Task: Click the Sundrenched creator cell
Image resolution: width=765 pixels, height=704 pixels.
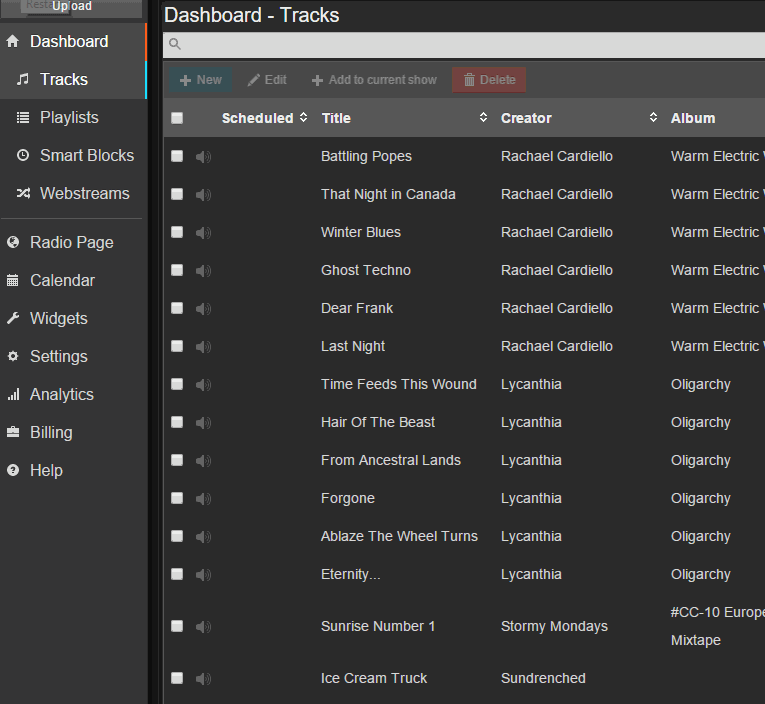Action: click(x=543, y=678)
